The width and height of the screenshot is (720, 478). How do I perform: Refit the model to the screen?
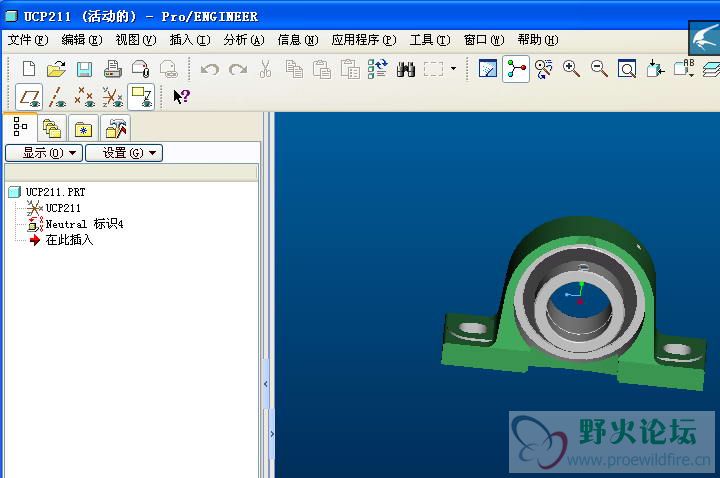627,69
